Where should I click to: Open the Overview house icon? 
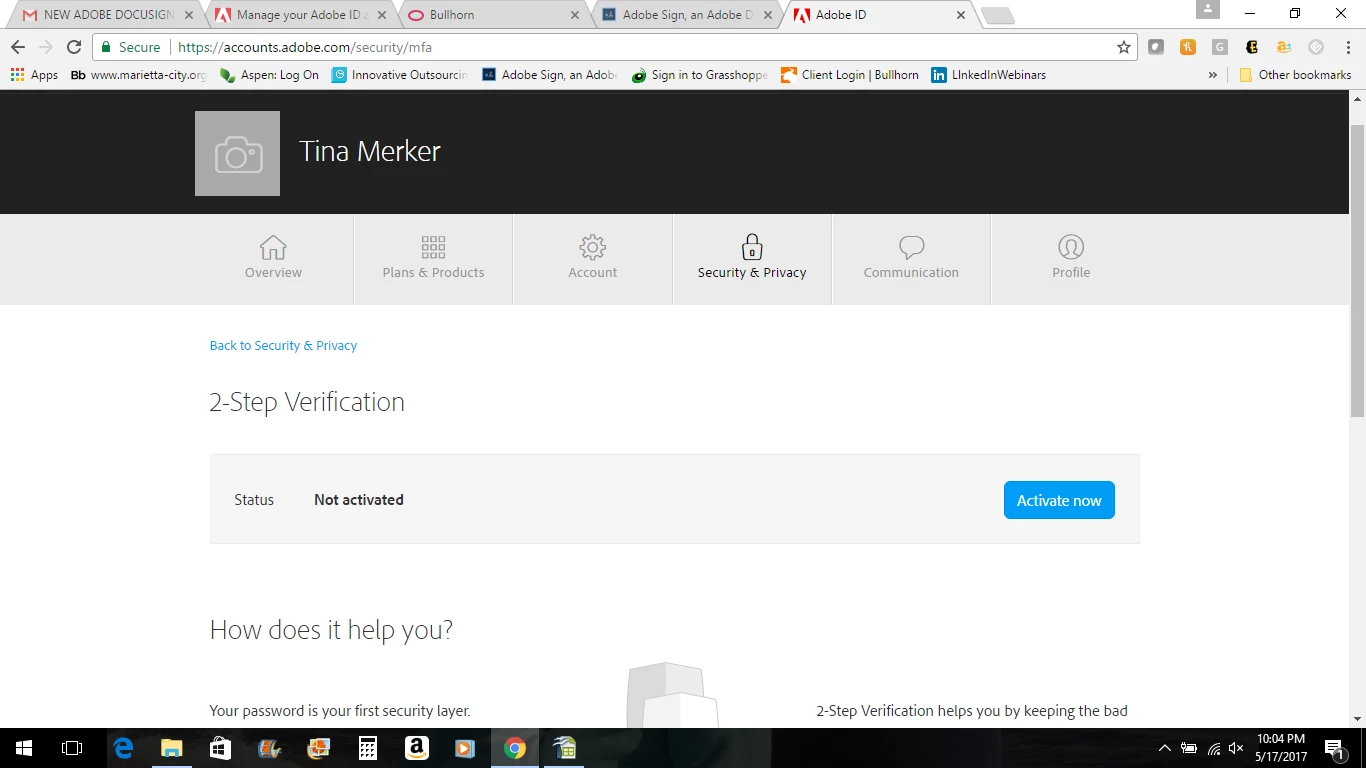coord(273,247)
